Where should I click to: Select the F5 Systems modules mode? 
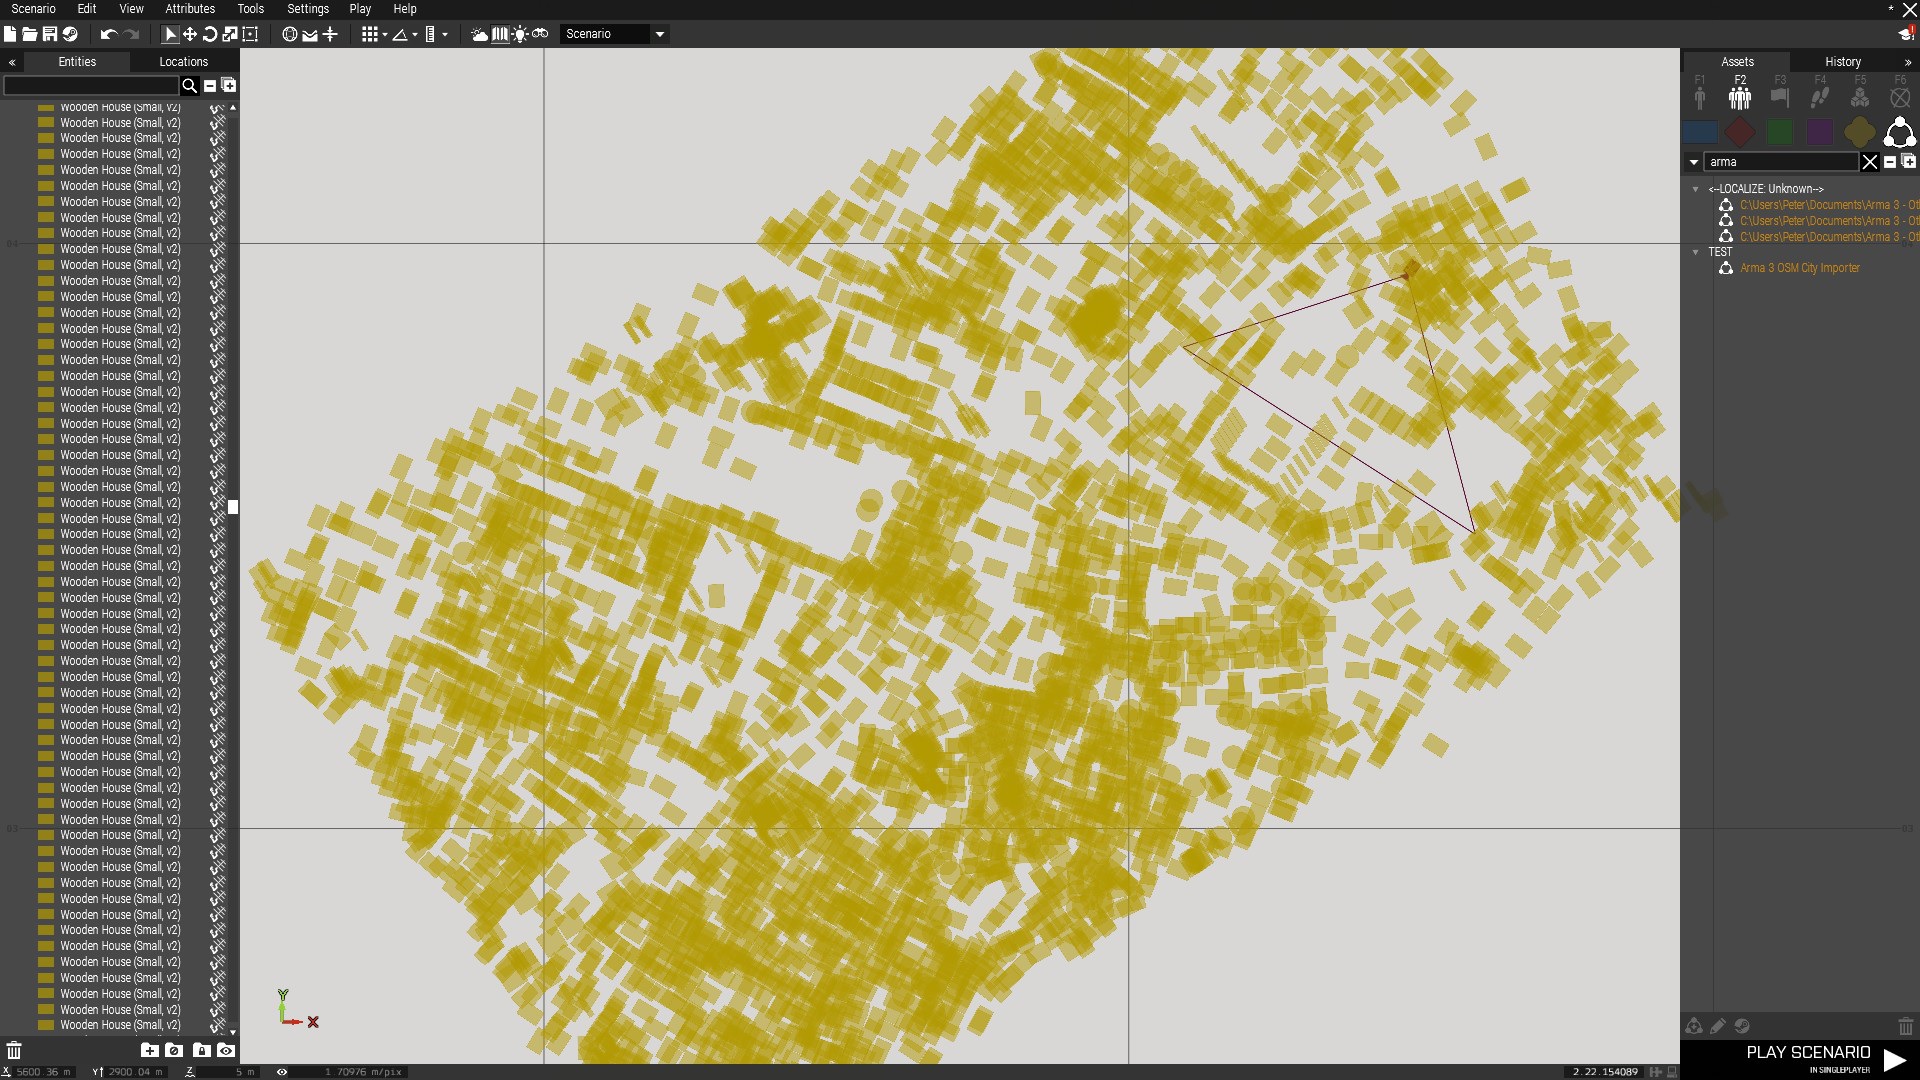pyautogui.click(x=1860, y=93)
